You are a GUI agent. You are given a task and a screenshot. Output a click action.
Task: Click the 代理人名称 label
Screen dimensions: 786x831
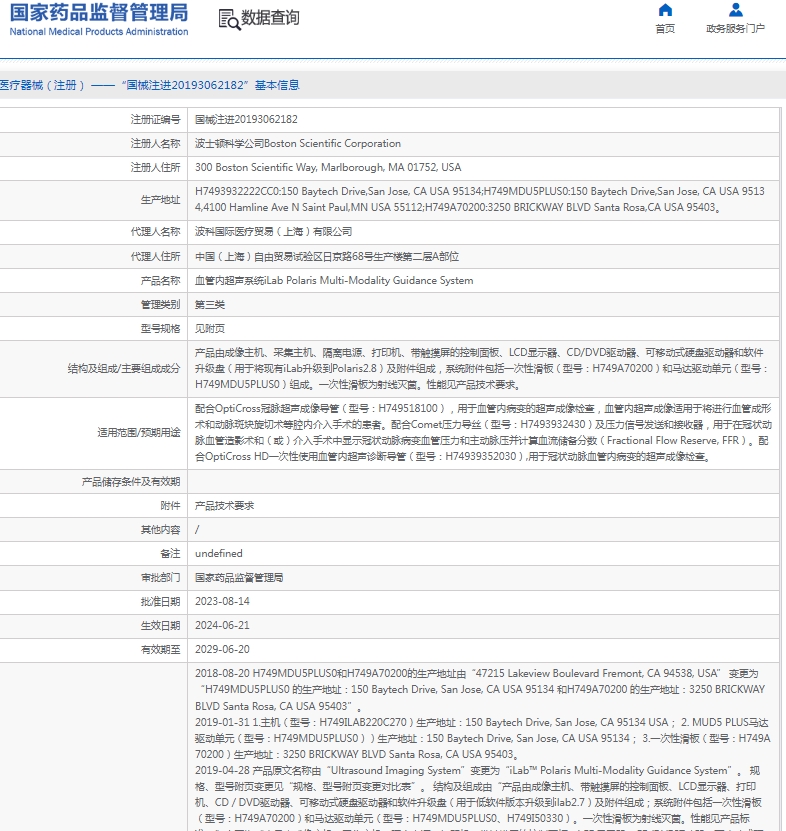(155, 232)
